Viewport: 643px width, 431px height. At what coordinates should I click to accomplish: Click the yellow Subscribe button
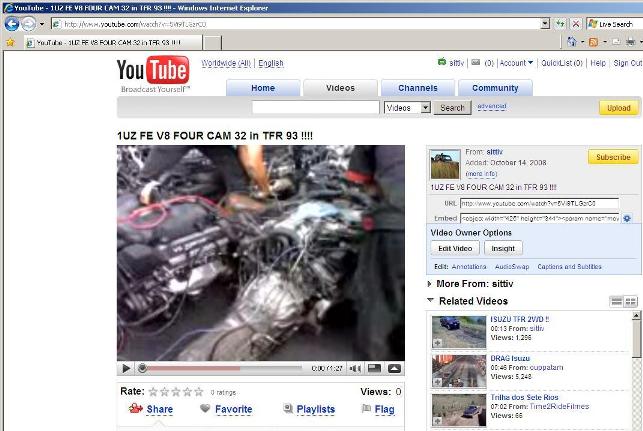coord(612,157)
